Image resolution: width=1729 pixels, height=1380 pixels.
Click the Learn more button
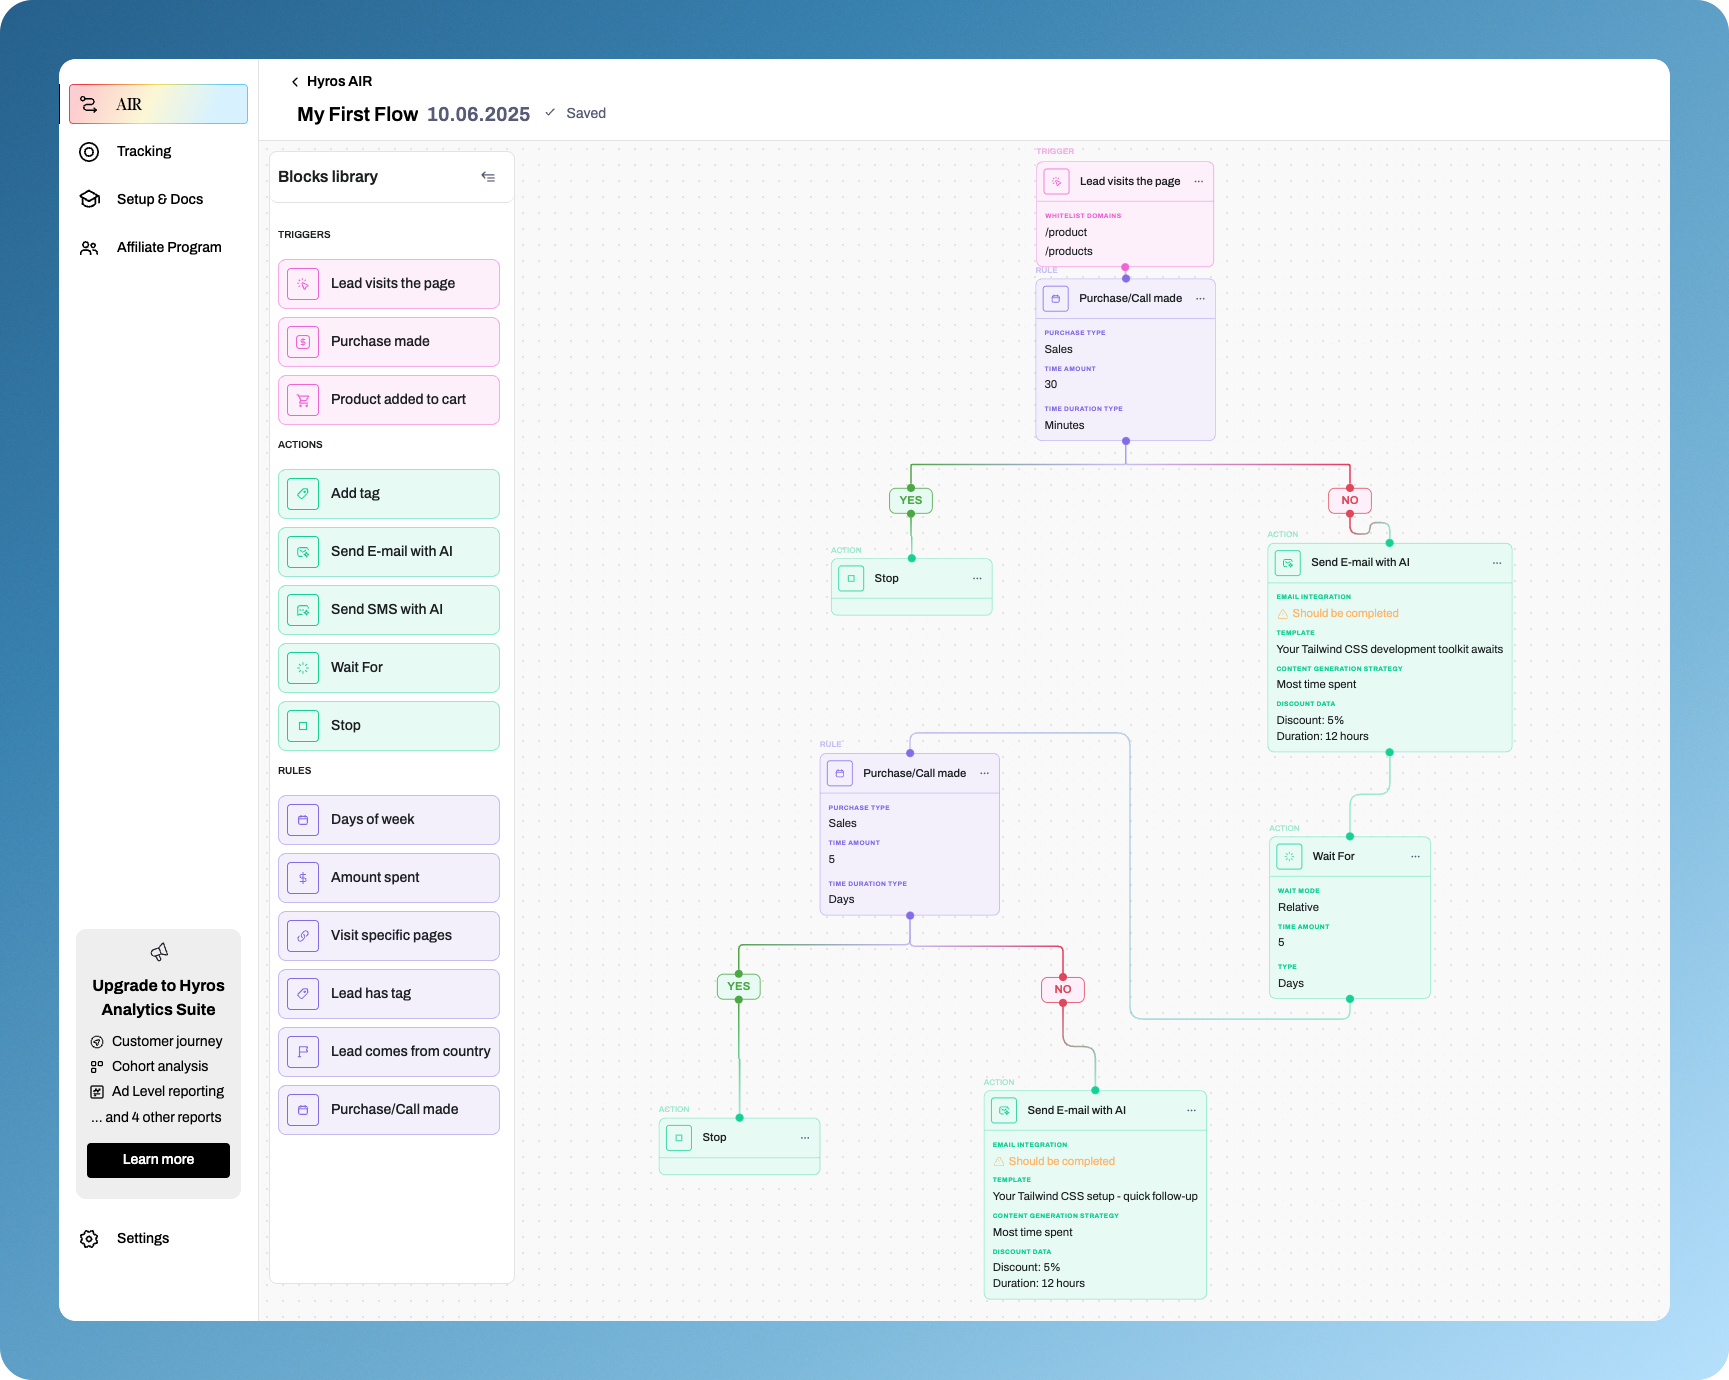pos(158,1160)
